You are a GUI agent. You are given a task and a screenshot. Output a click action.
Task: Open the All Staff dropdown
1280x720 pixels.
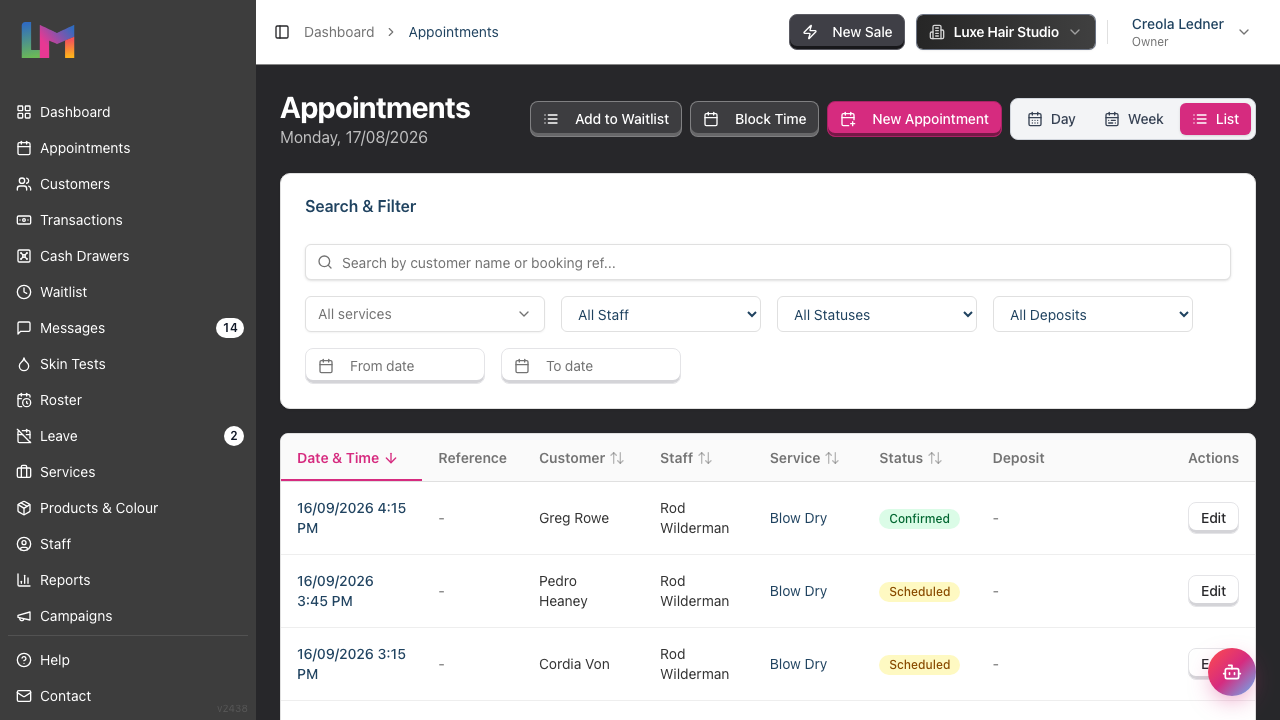coord(661,314)
